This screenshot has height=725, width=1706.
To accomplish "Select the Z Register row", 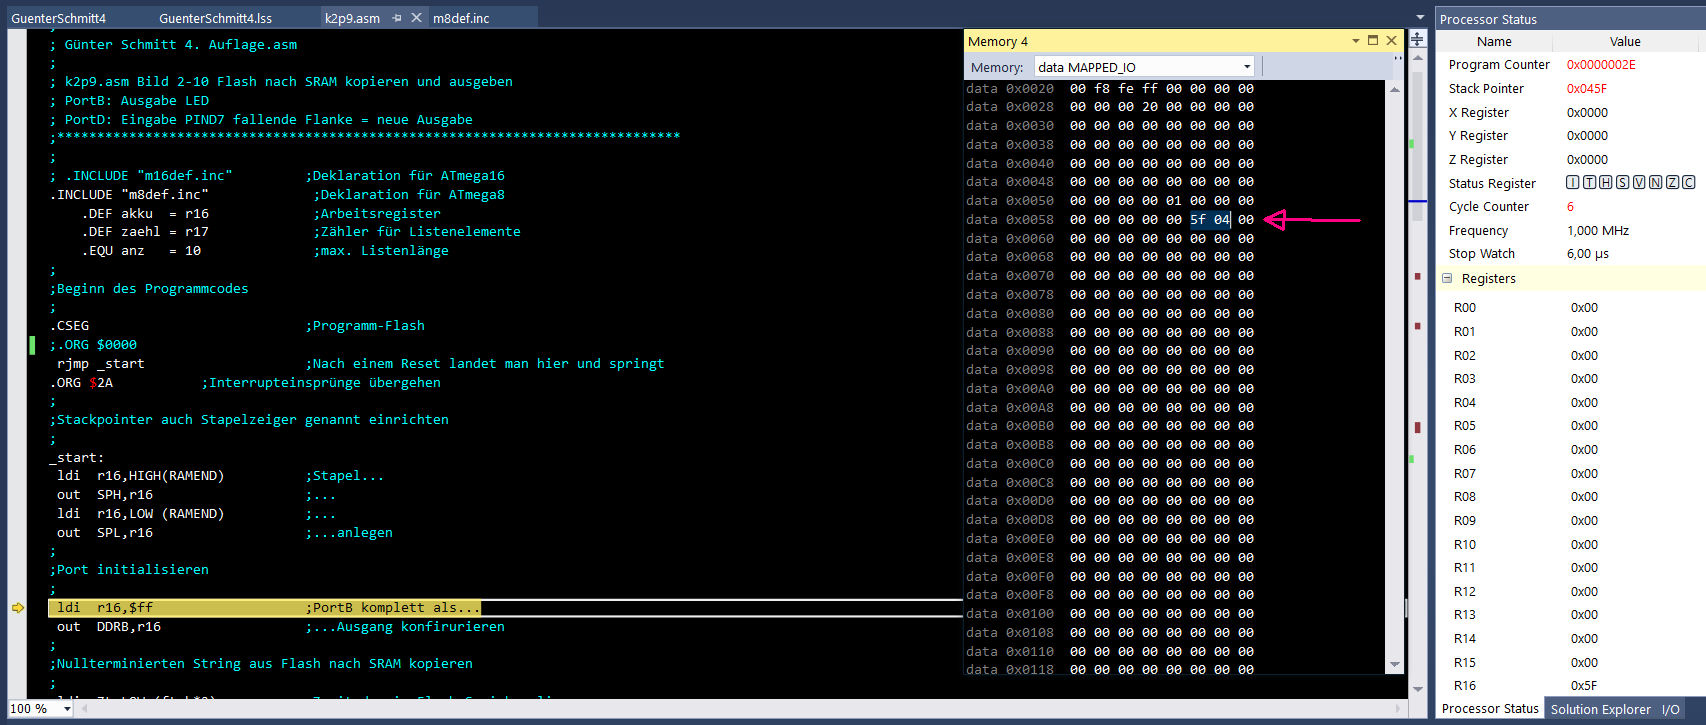I will (x=1571, y=159).
